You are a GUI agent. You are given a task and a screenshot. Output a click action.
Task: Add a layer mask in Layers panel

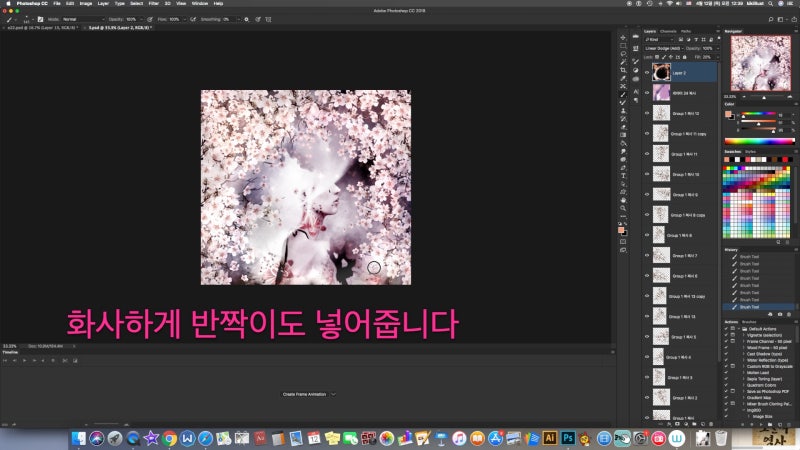coord(678,424)
